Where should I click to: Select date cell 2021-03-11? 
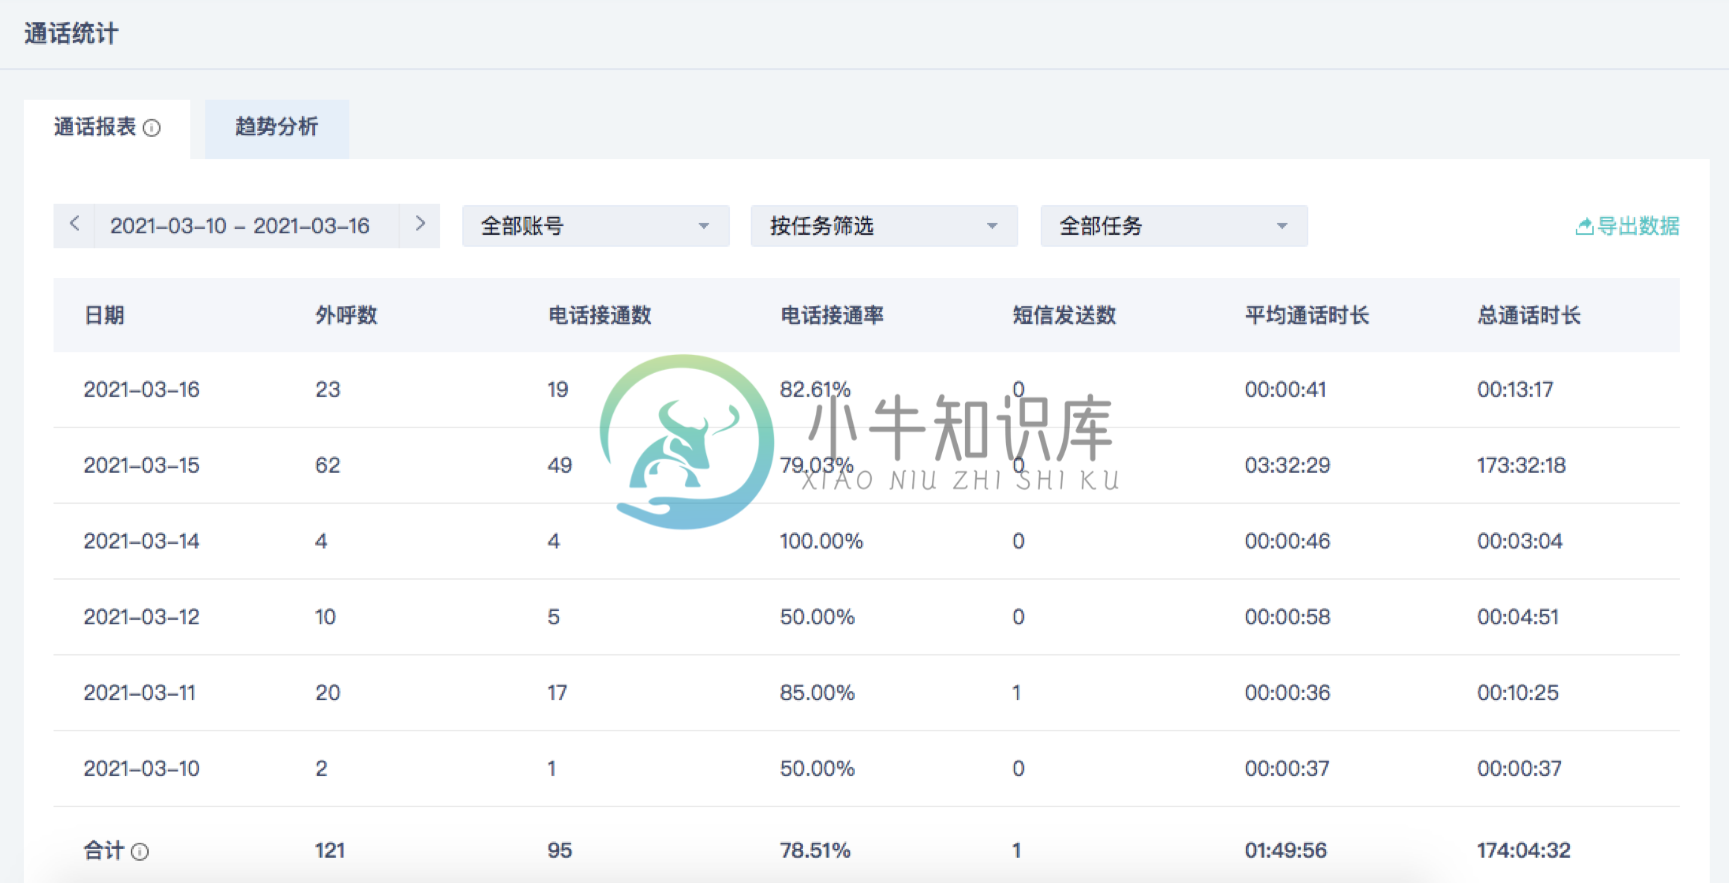pos(140,693)
